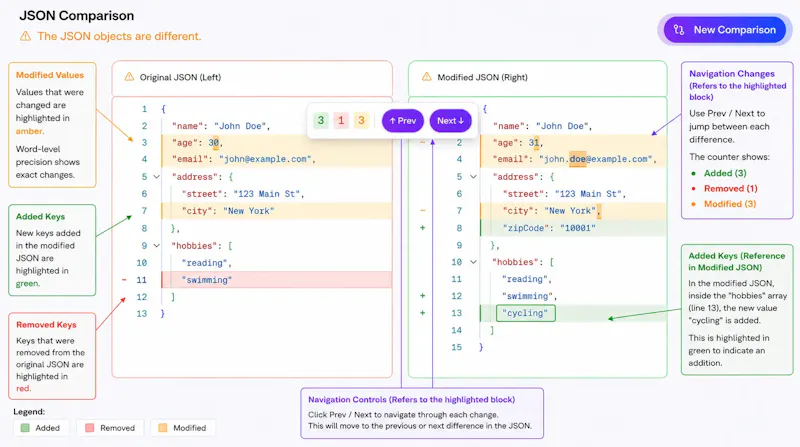Click the Legend: label
The image size is (800, 447).
coord(29,411)
